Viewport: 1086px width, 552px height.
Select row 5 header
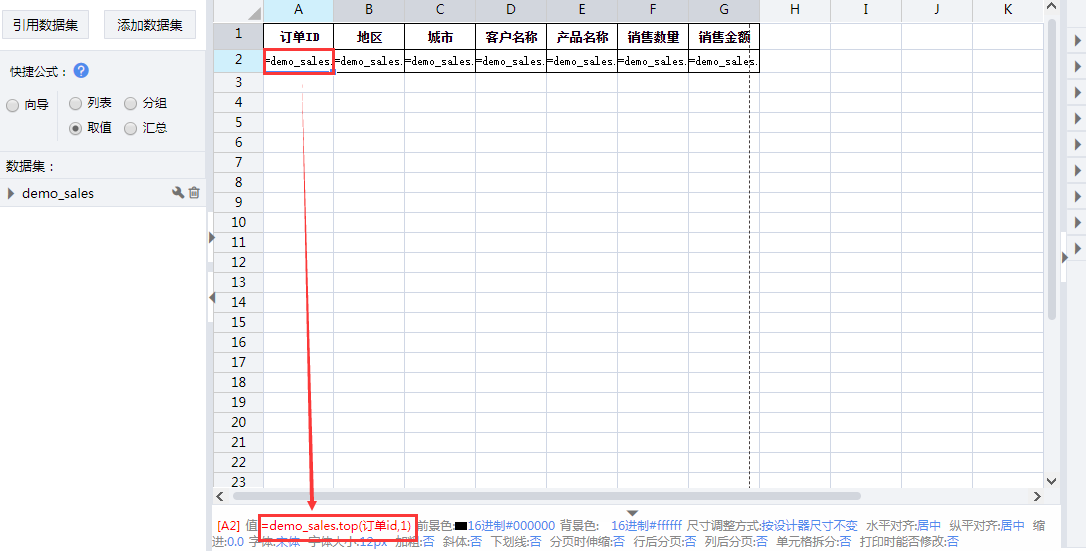click(x=238, y=122)
